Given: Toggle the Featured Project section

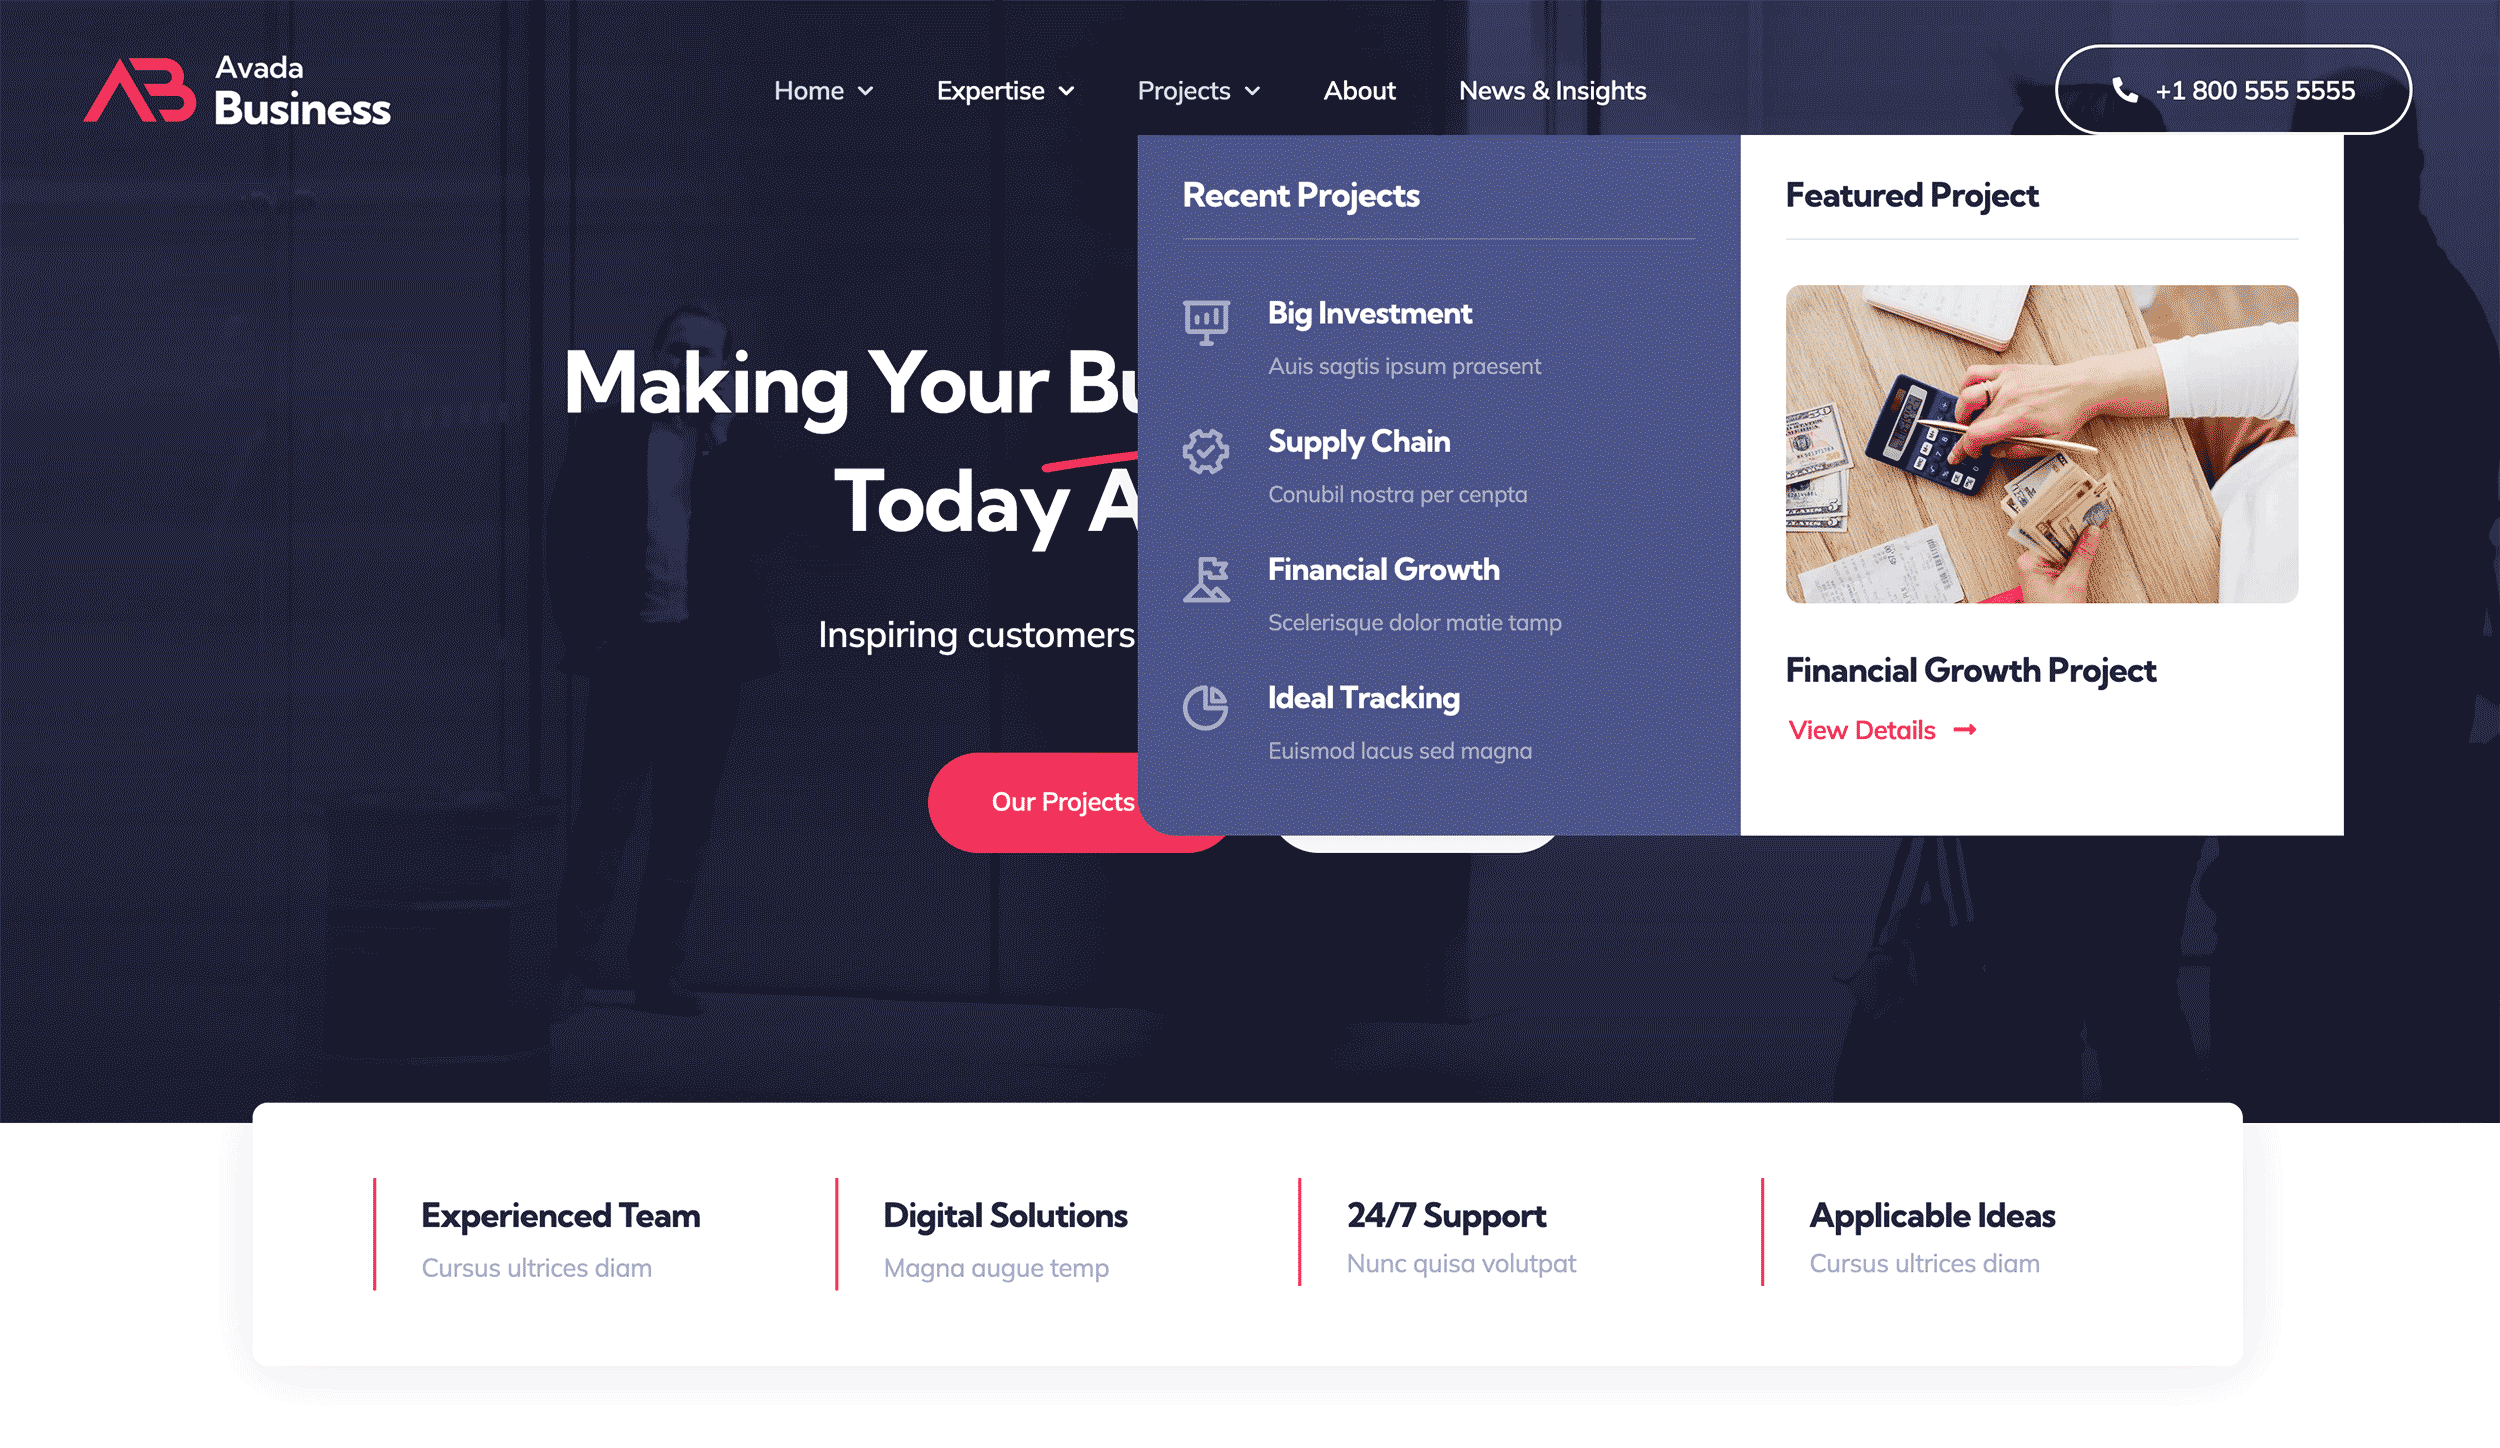Looking at the screenshot, I should point(1912,195).
